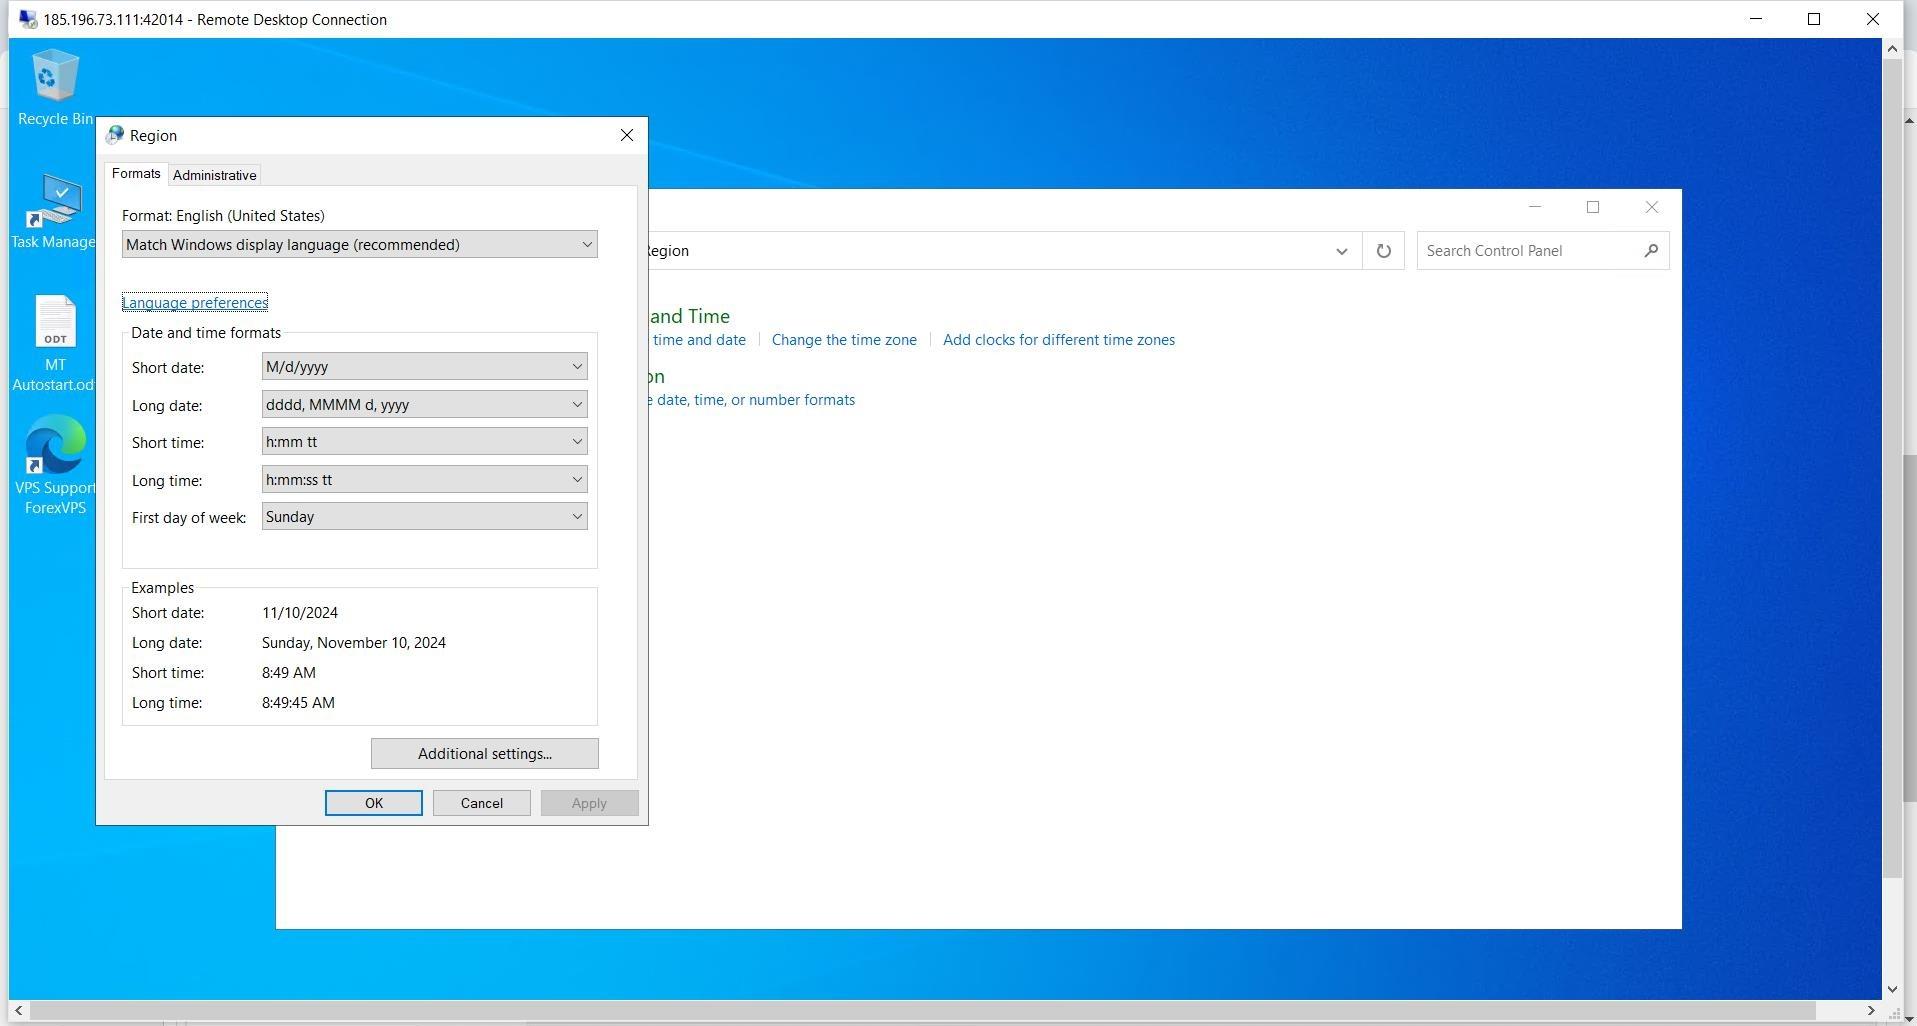The width and height of the screenshot is (1917, 1026).
Task: Minimize the Control Panel window
Action: coord(1535,207)
